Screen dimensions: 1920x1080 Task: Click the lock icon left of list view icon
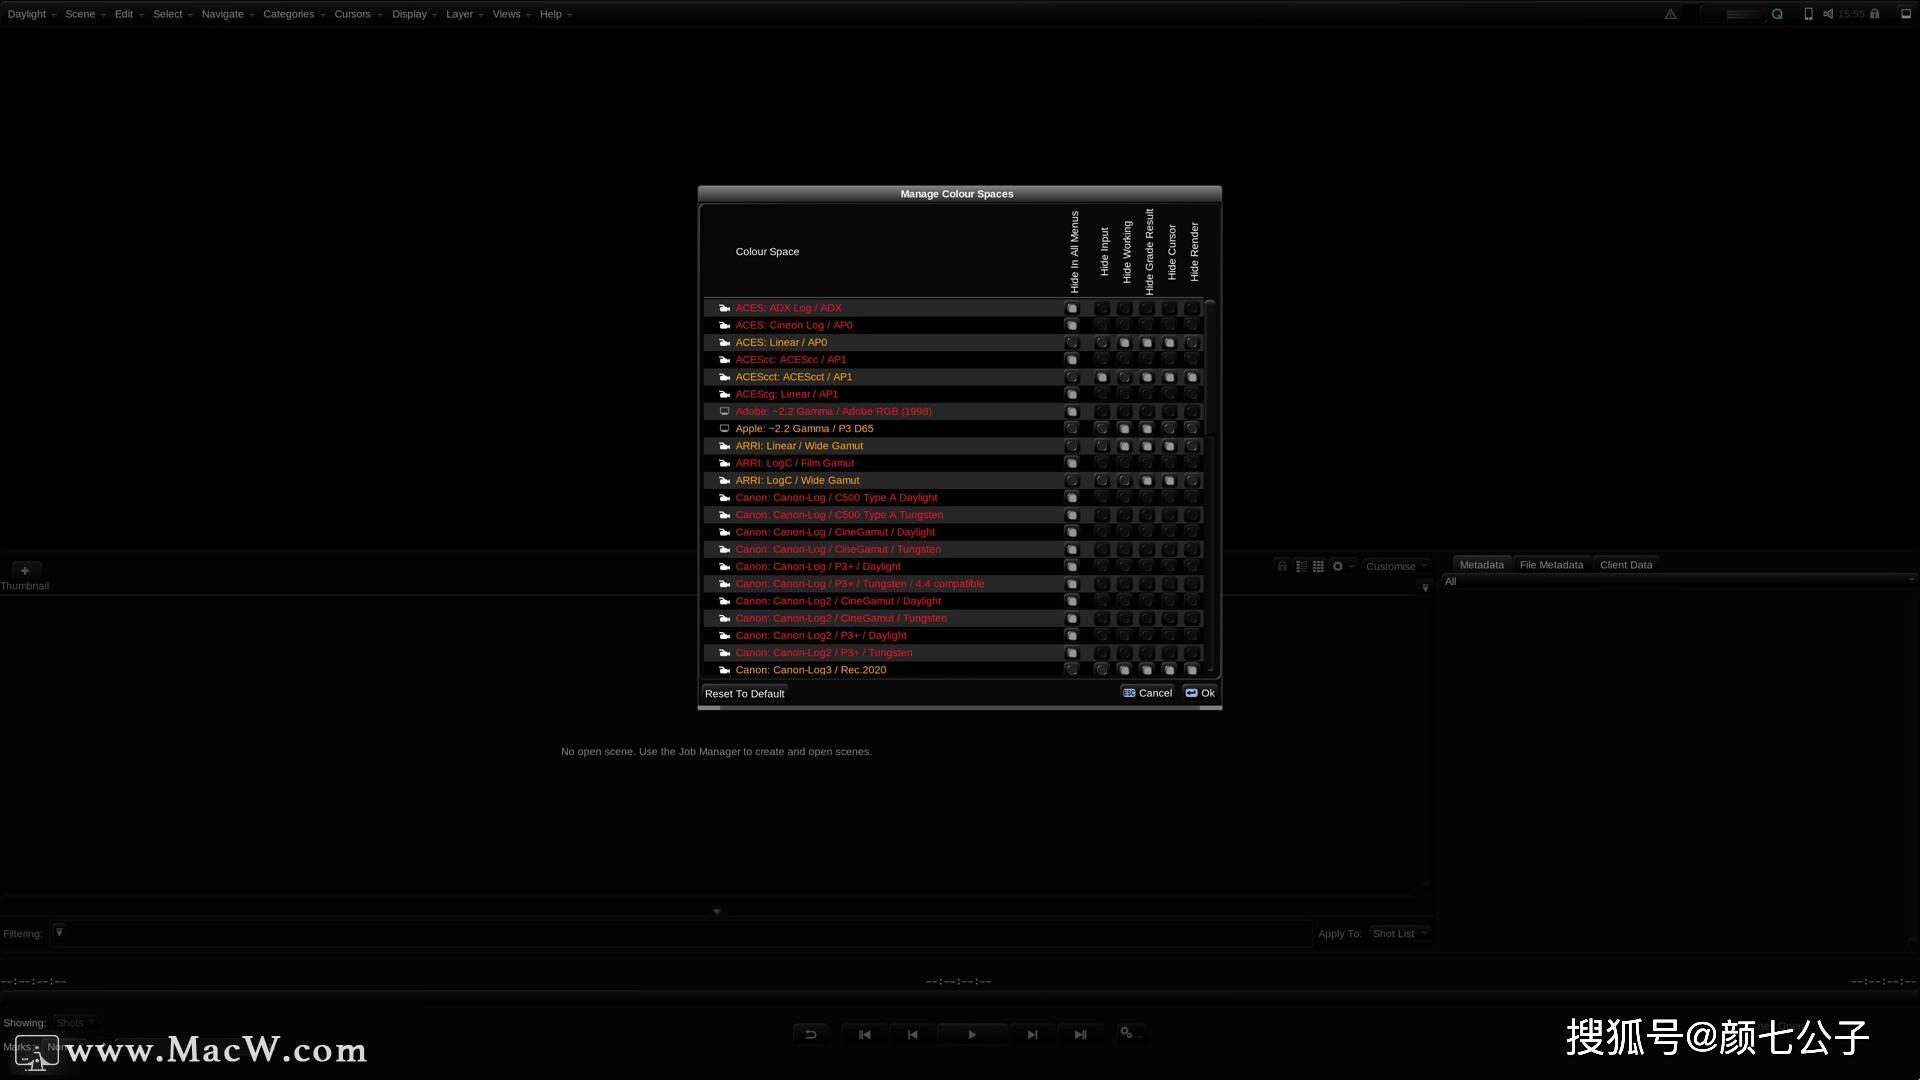click(x=1282, y=566)
